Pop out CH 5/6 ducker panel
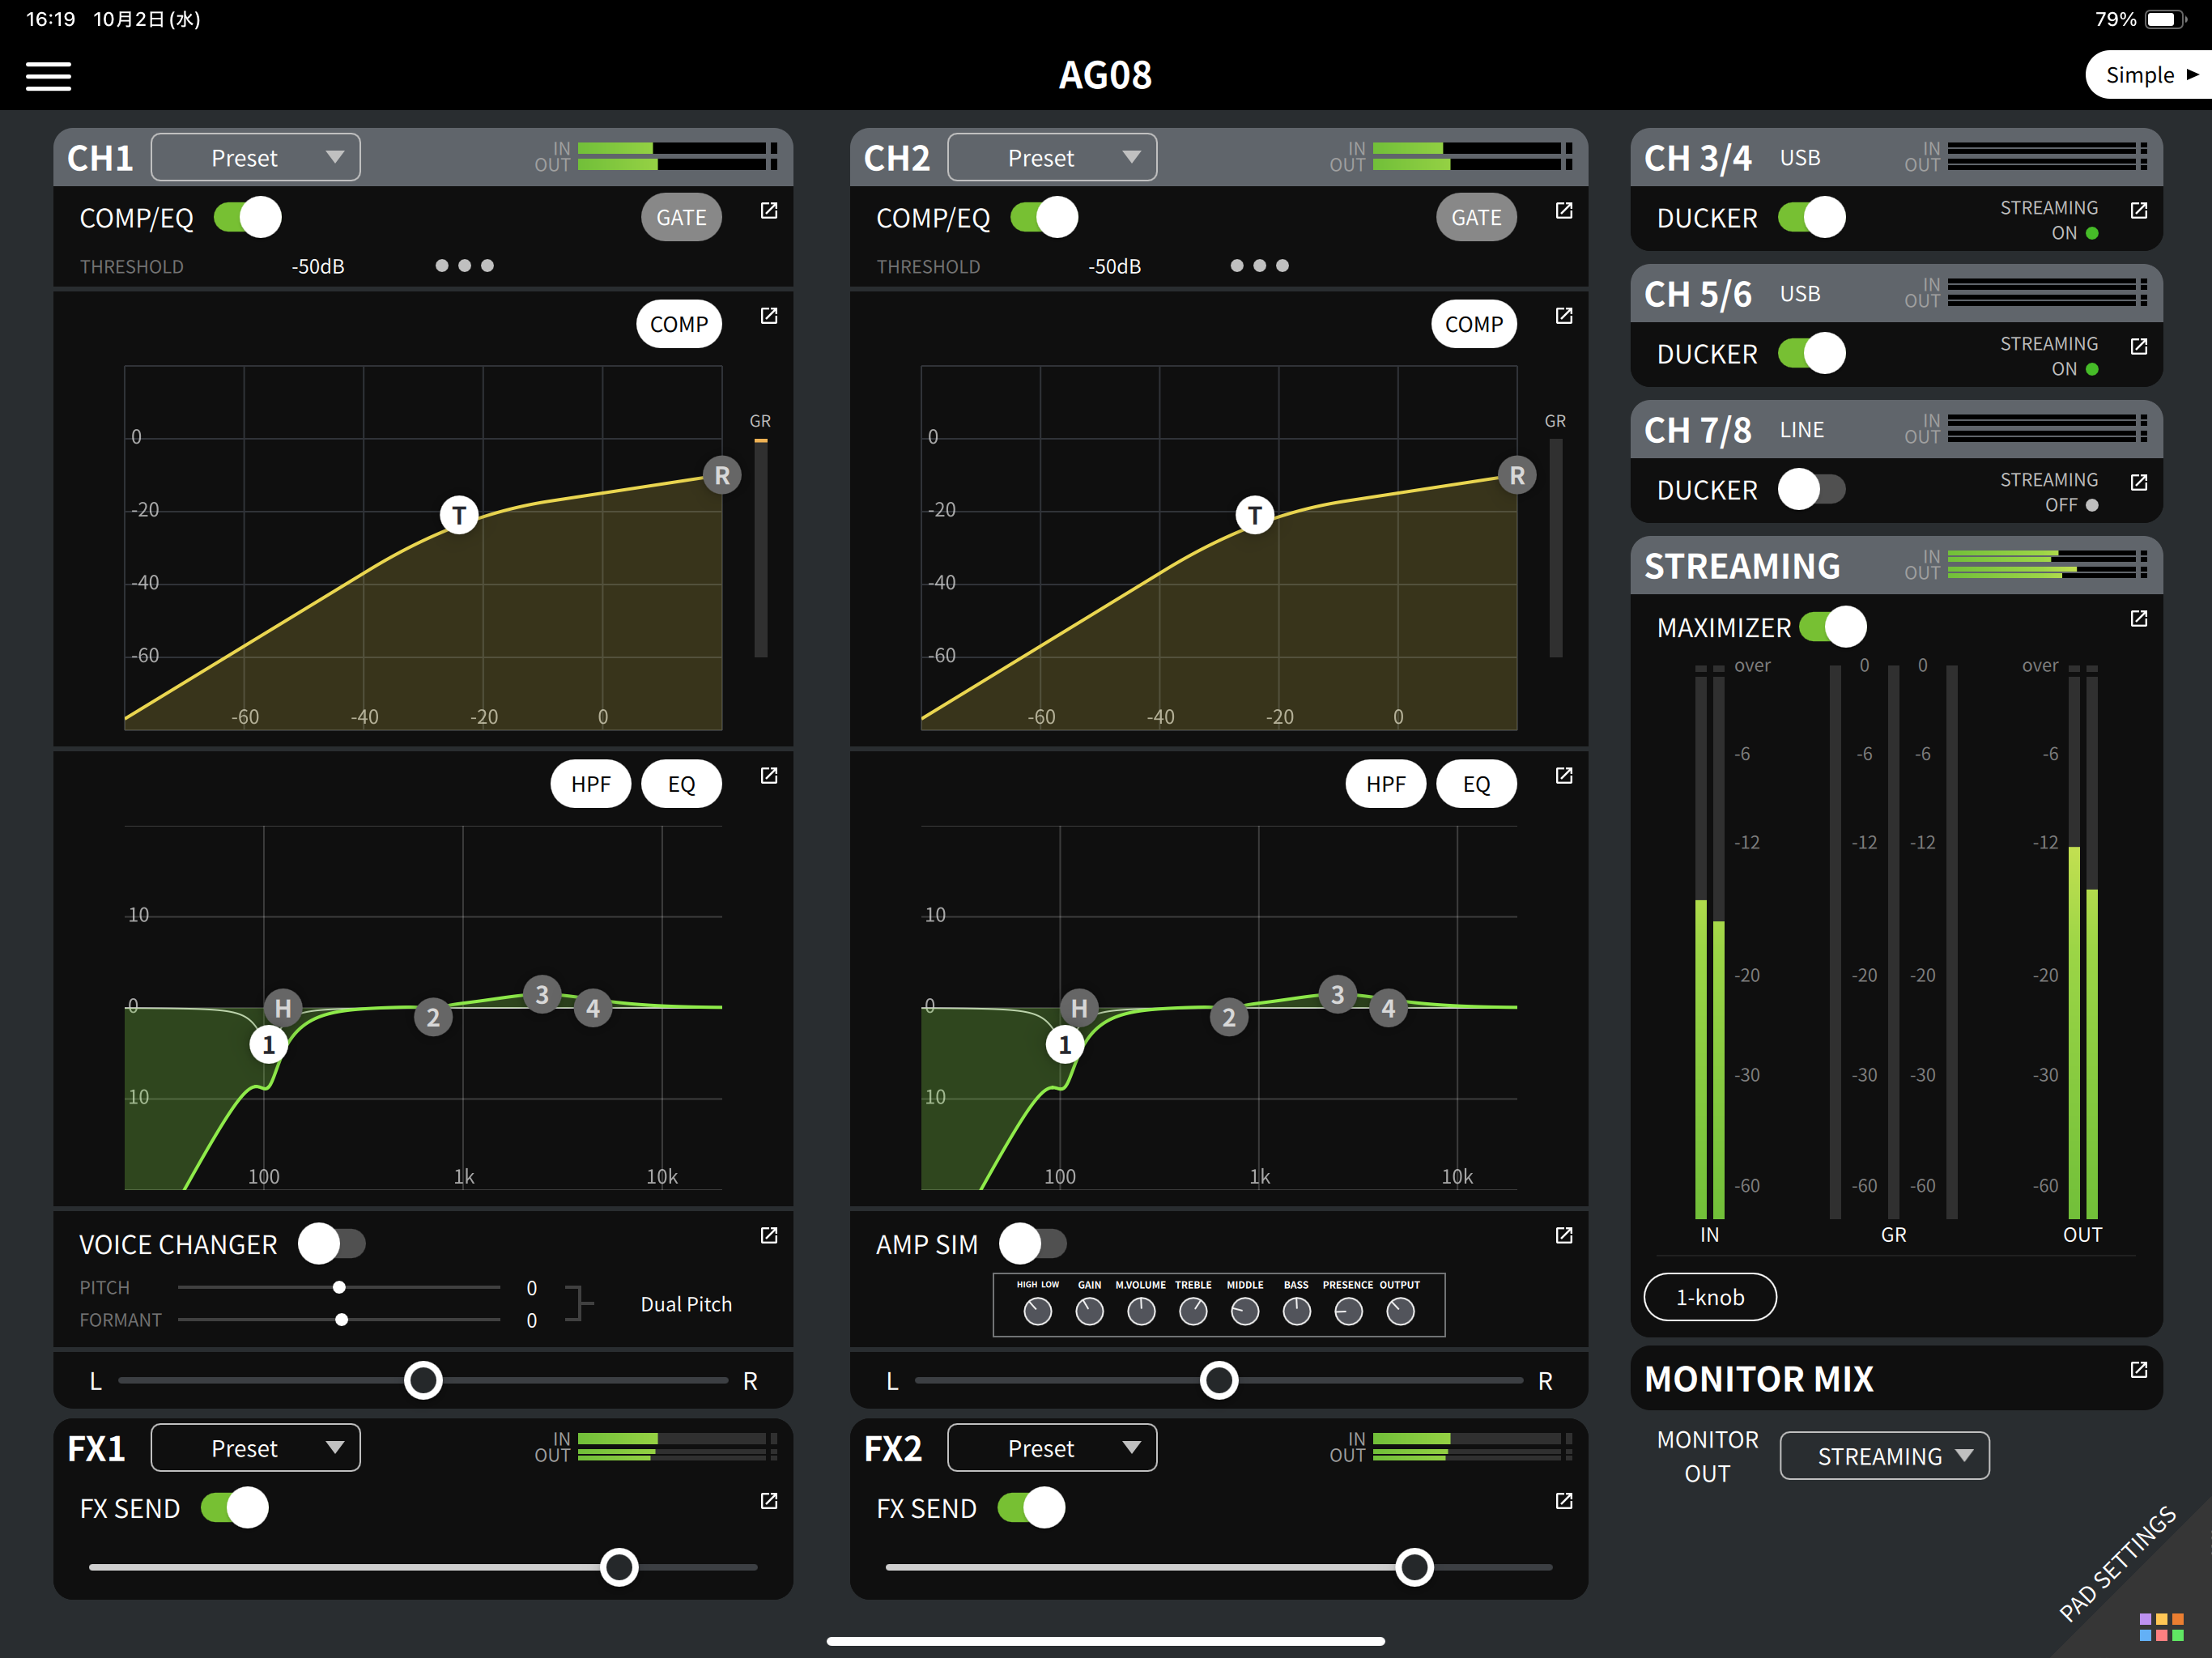 2139,346
